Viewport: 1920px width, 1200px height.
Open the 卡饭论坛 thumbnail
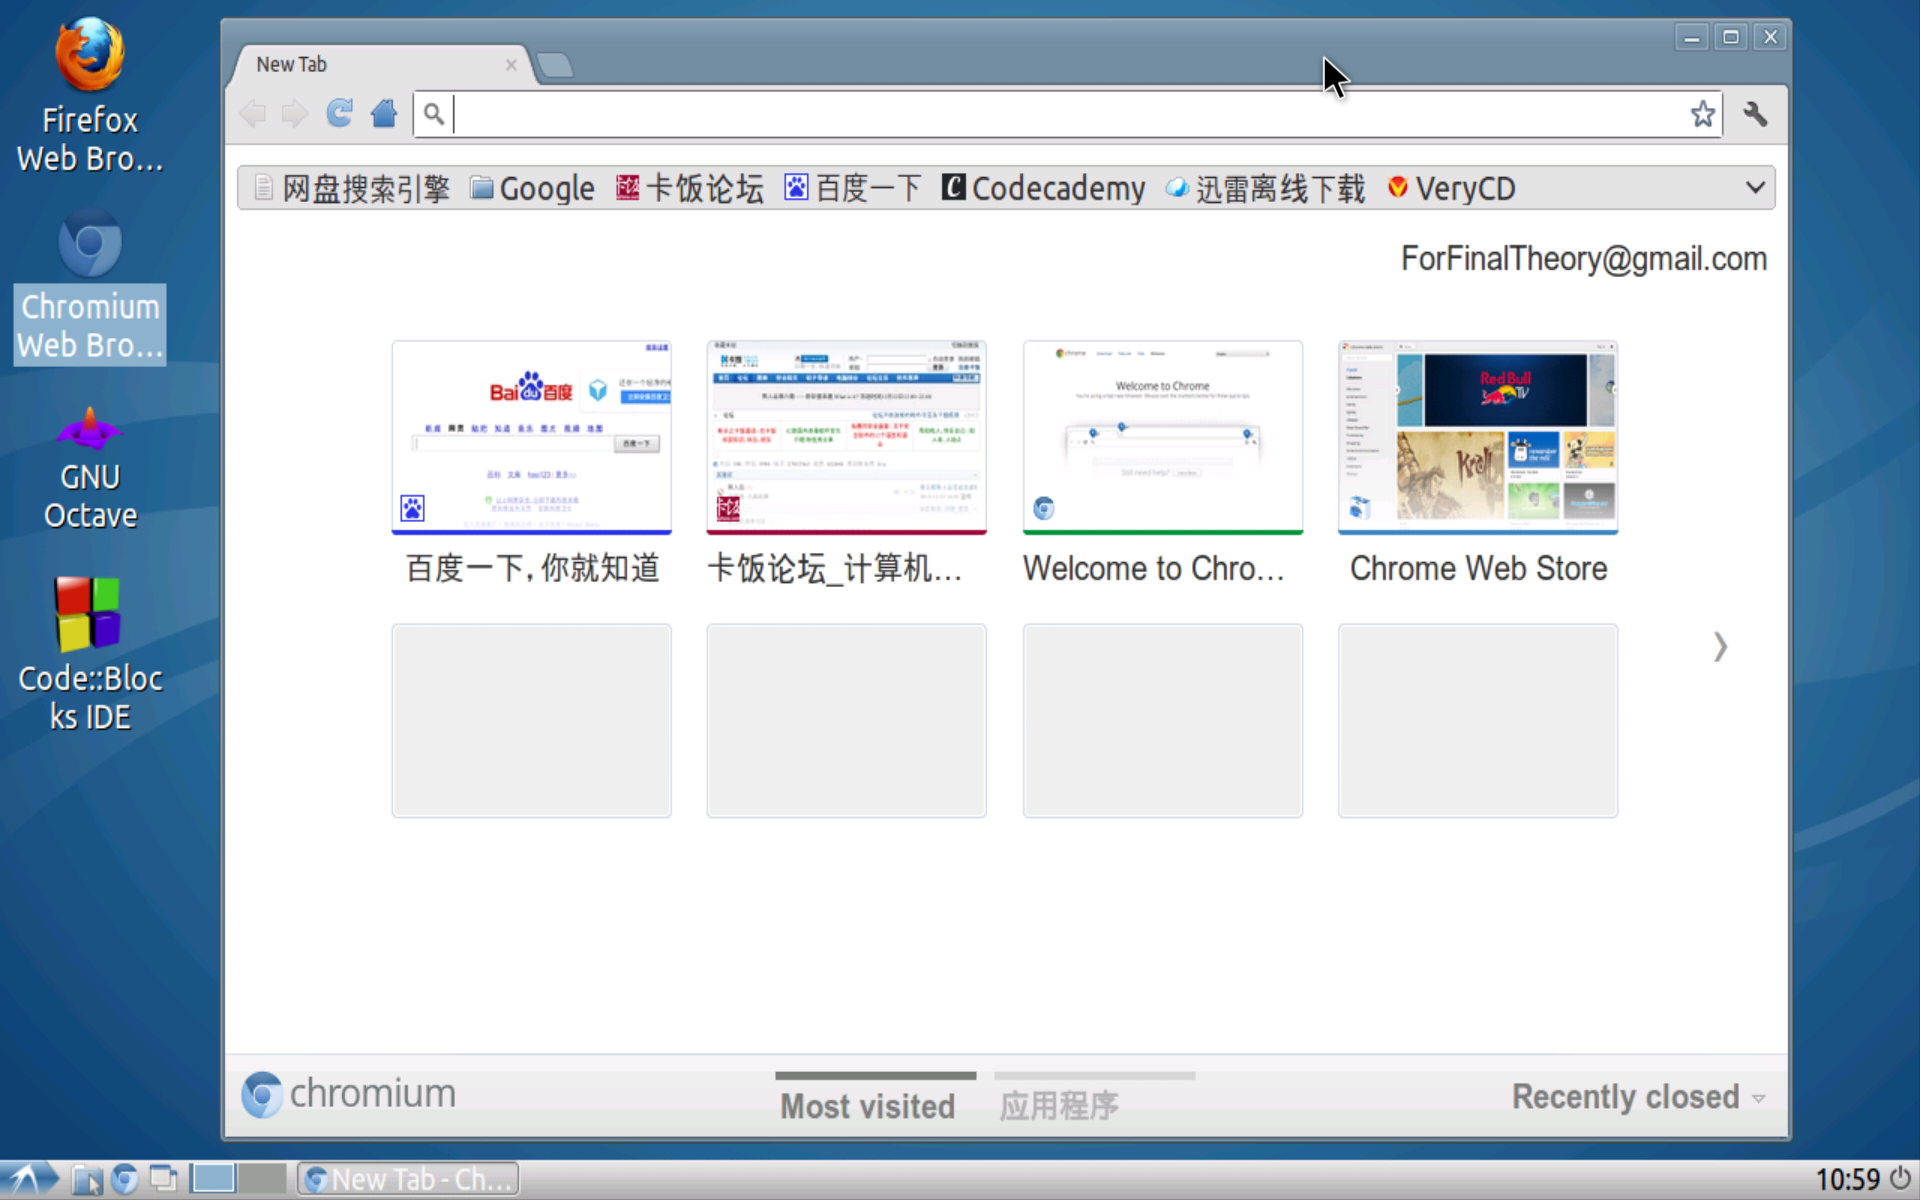click(846, 438)
